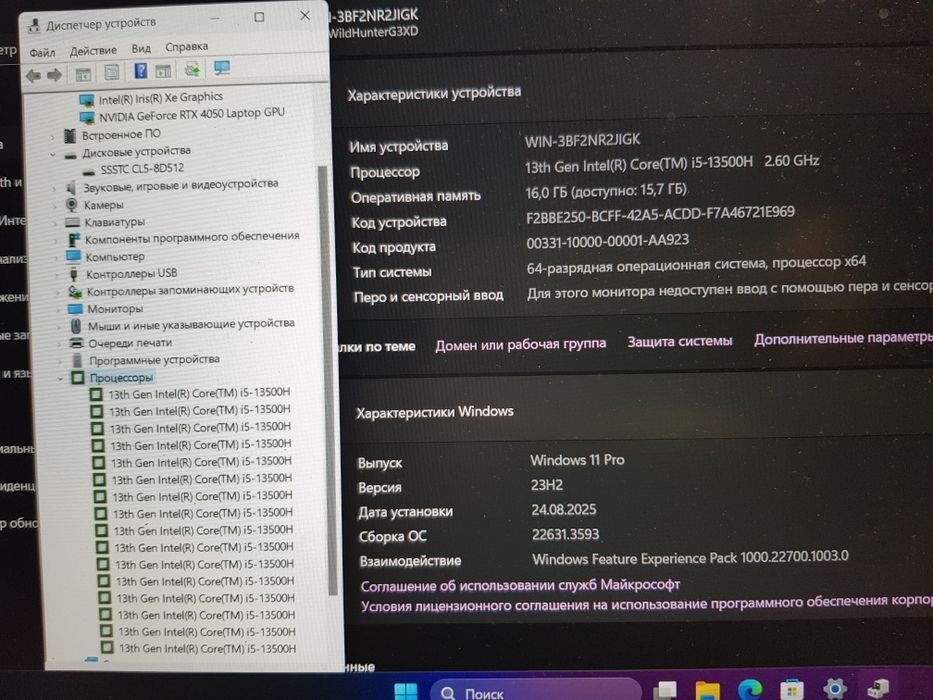Select the last i5-13500H processor entry
The width and height of the screenshot is (933, 700).
(x=207, y=648)
